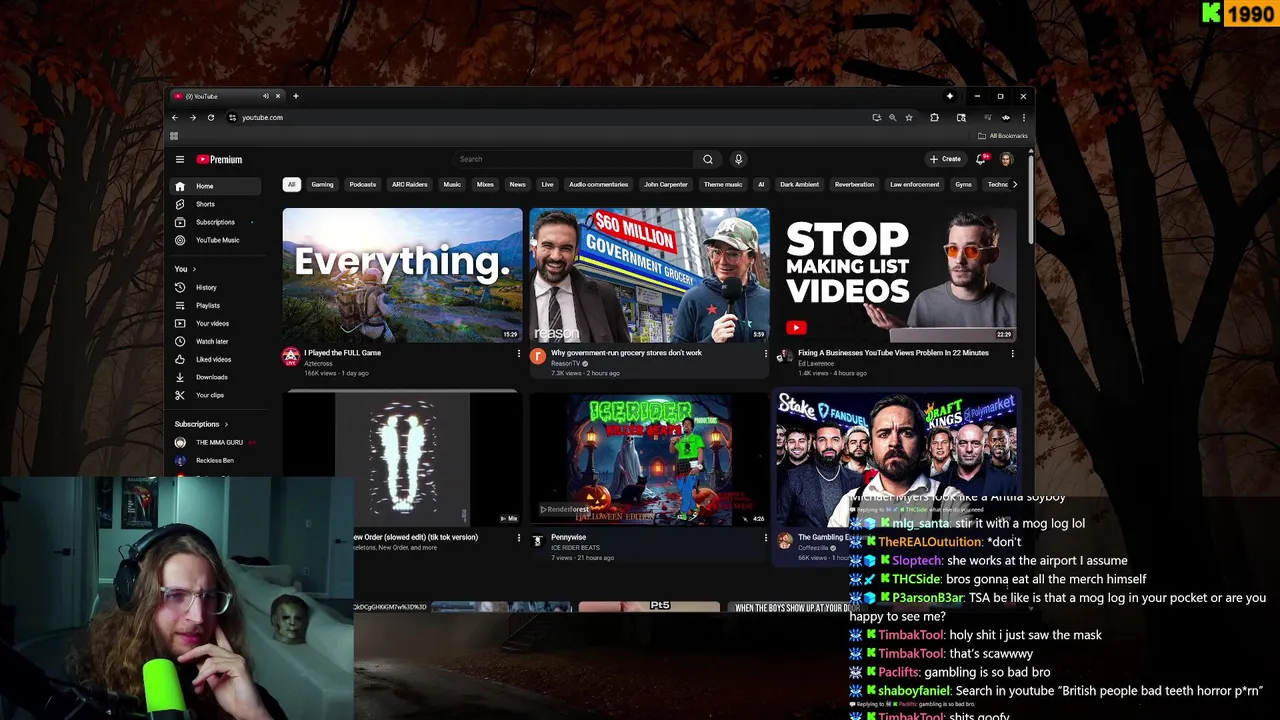Open Subscriptions in the sidebar
The height and width of the screenshot is (720, 1280).
[x=213, y=222]
